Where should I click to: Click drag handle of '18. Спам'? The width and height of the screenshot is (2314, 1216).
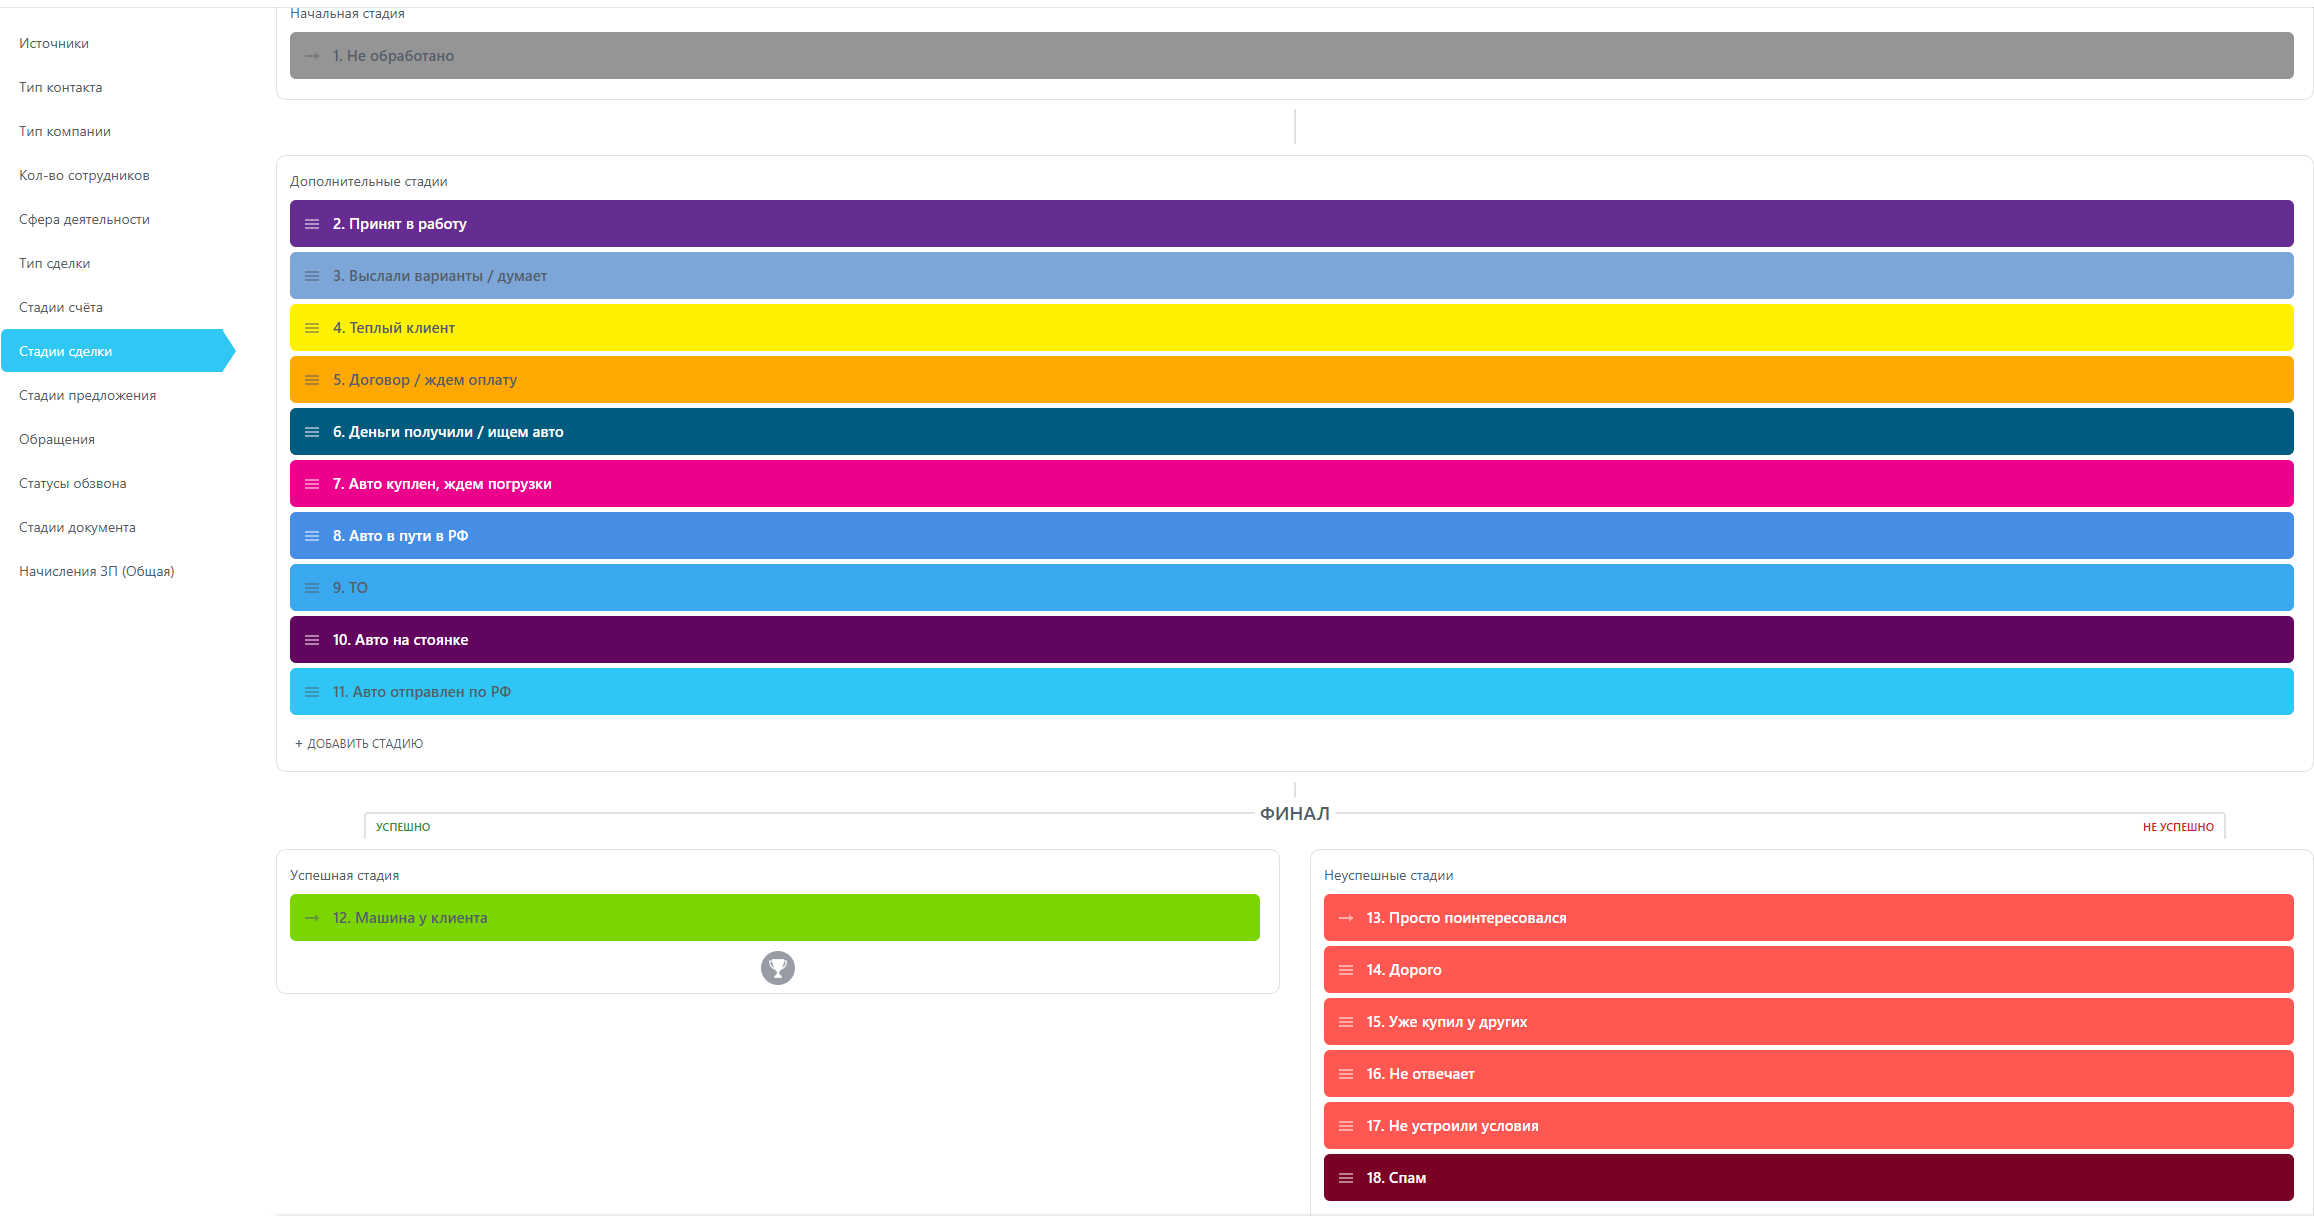(1346, 1178)
